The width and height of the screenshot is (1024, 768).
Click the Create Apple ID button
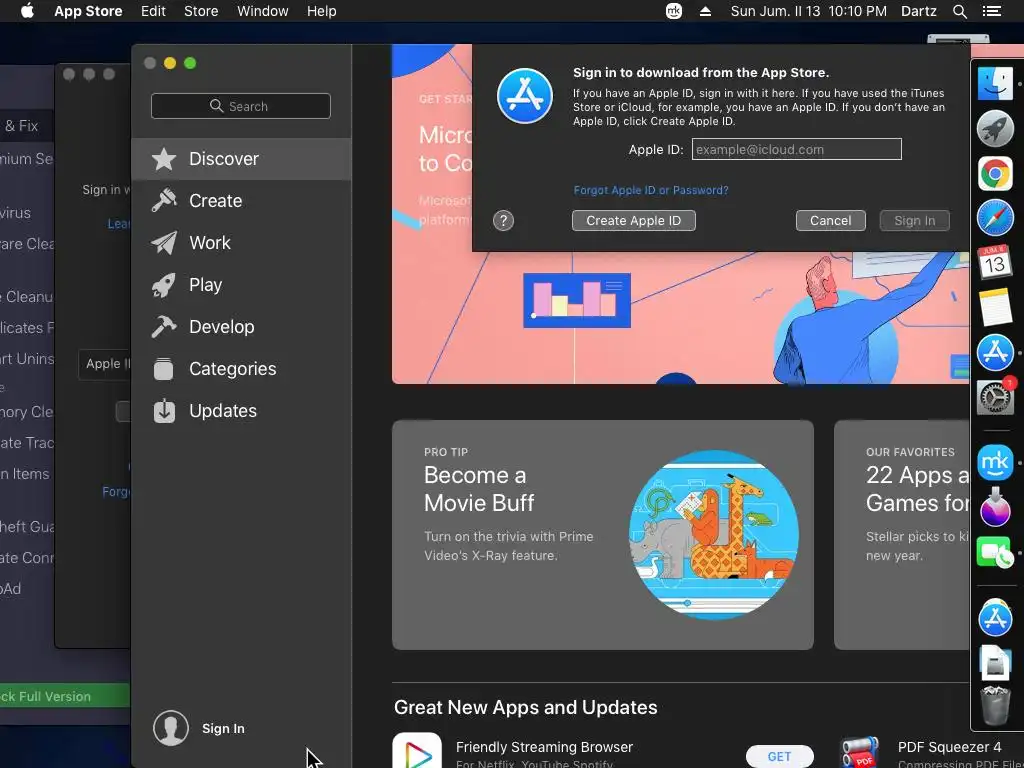(x=633, y=221)
